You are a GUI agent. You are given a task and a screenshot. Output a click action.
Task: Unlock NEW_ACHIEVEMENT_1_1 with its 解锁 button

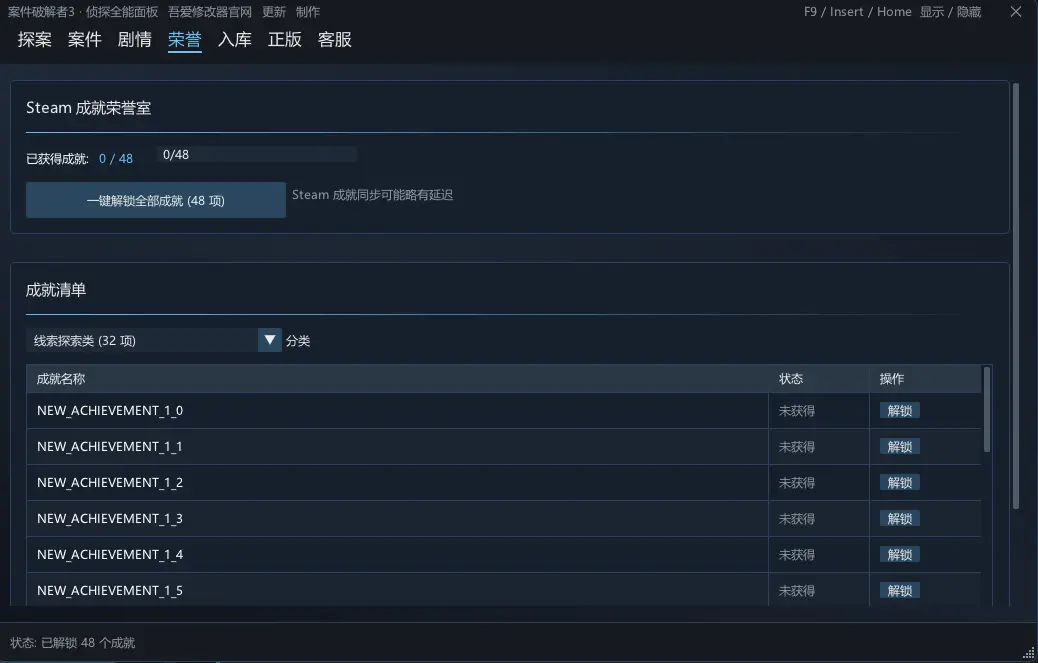(900, 447)
